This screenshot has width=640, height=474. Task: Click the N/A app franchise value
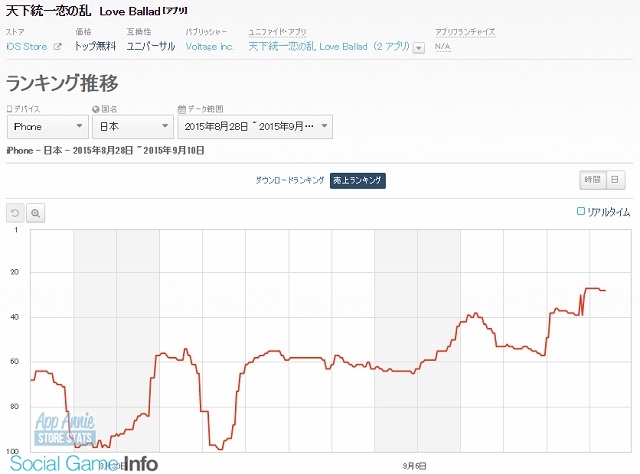[442, 47]
